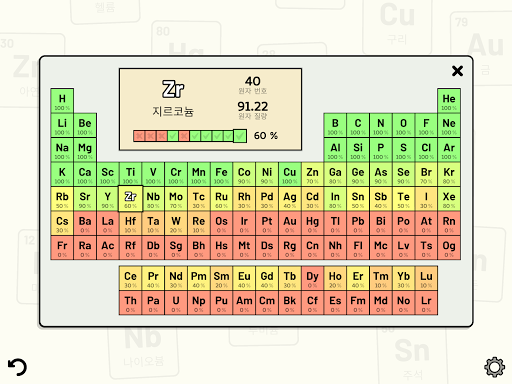Click the last green checkmark in progress bar
Screen dimensions: 512x384
[x=240, y=136]
